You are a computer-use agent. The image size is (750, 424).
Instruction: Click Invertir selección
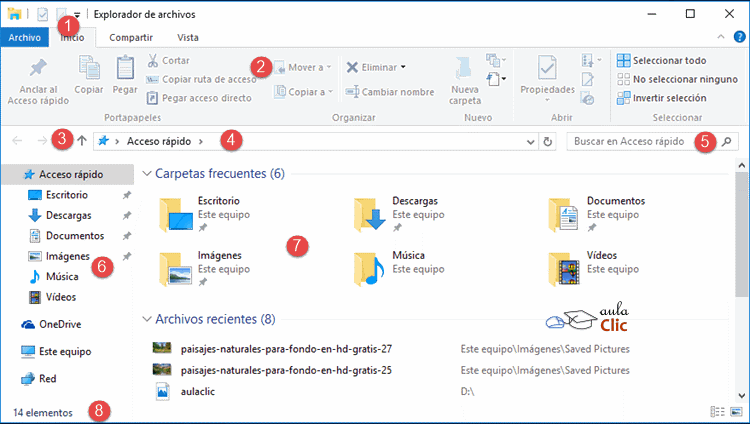[662, 98]
